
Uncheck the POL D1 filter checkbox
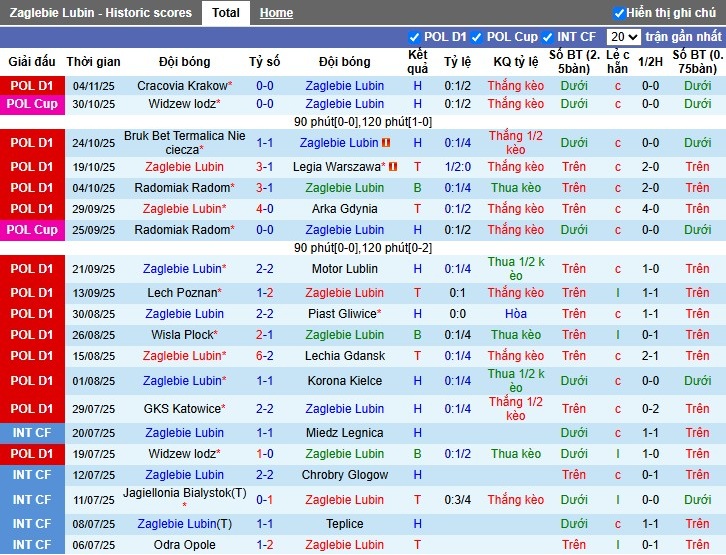[414, 37]
